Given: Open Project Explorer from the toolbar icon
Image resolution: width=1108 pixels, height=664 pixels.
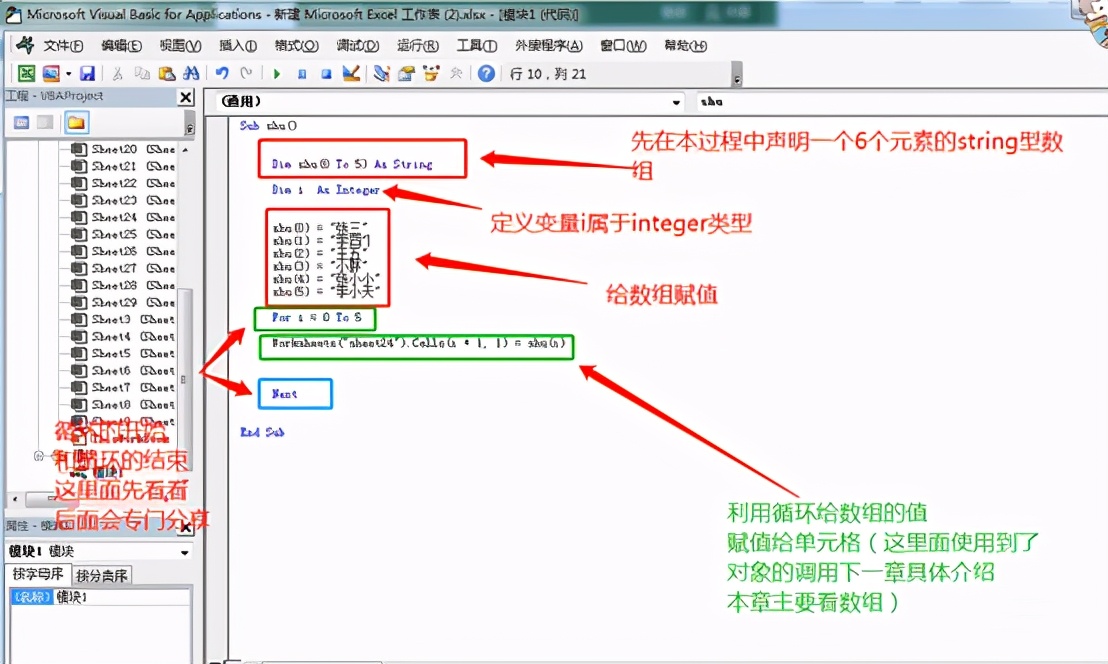Looking at the screenshot, I should tap(382, 73).
